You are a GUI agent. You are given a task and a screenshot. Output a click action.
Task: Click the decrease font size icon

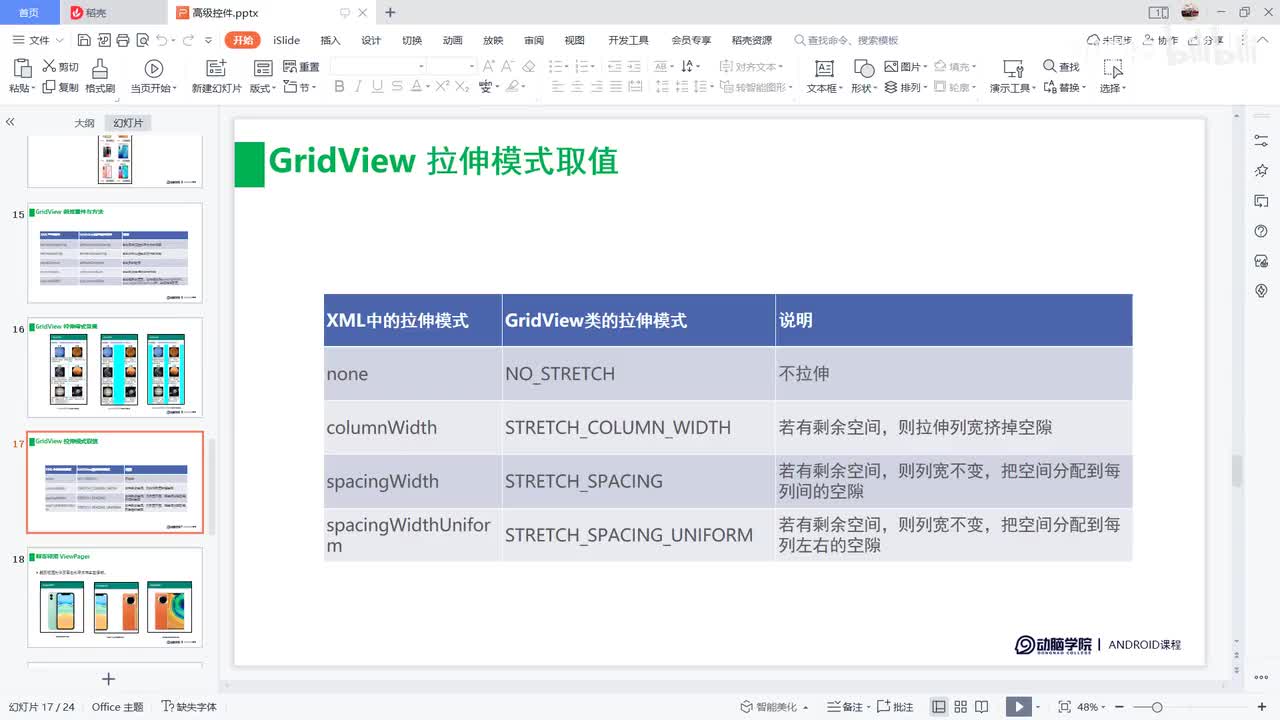pyautogui.click(x=508, y=66)
